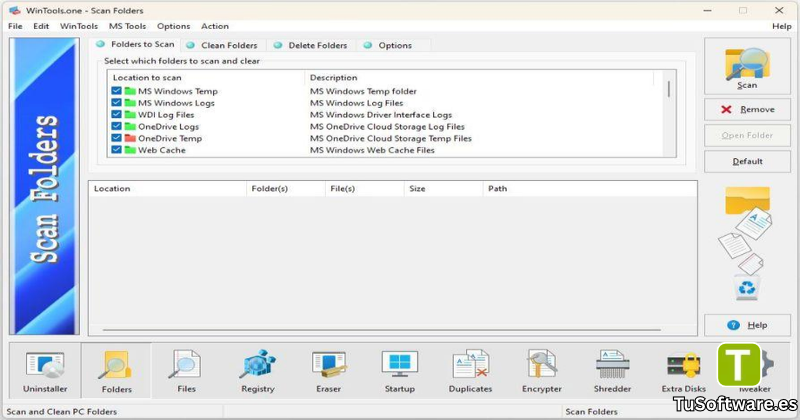The image size is (800, 420).
Task: Select MS OneDrive Cloud Storage Log Files text
Action: [387, 127]
